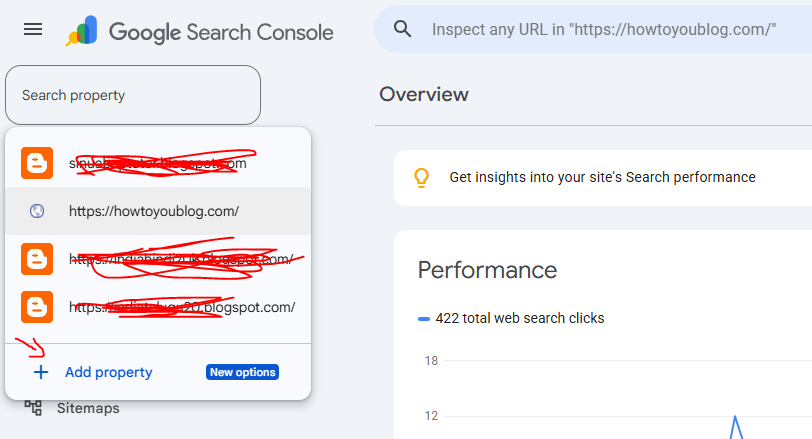Click the blue peak in Performance chart
This screenshot has height=439, width=812.
(x=735, y=427)
